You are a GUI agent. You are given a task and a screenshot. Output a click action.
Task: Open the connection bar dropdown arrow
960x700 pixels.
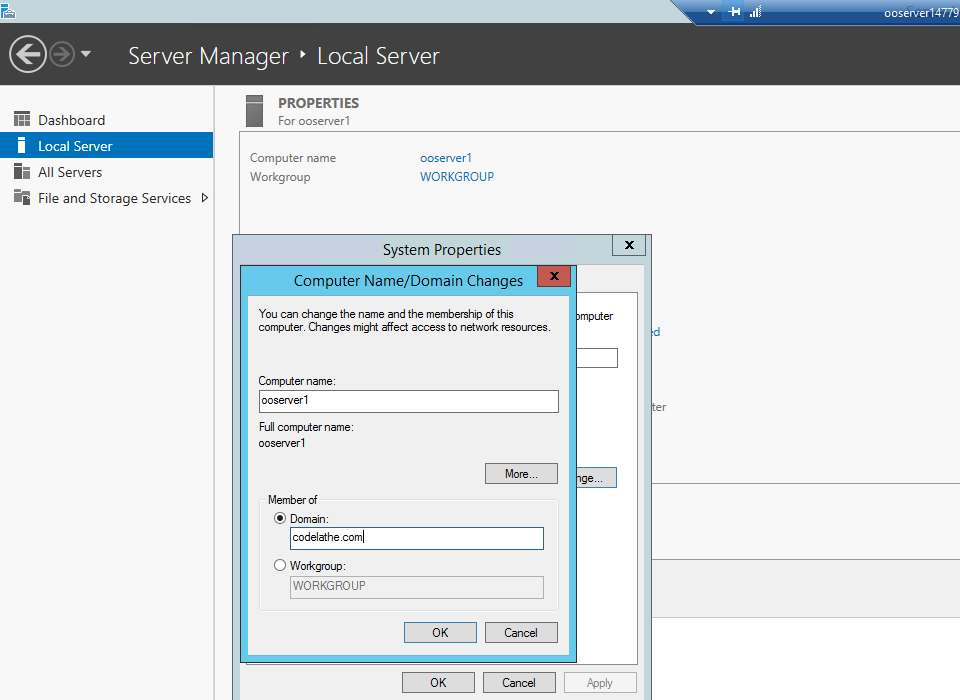(711, 12)
